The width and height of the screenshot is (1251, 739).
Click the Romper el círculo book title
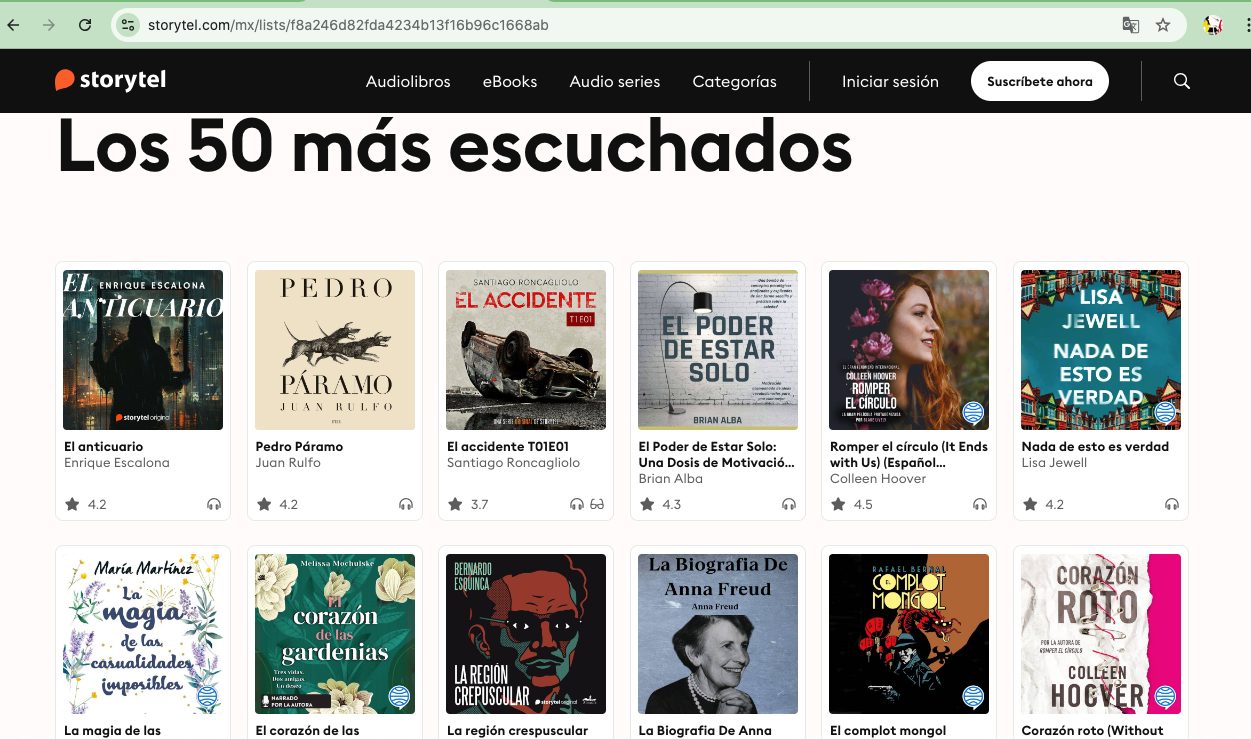click(909, 454)
